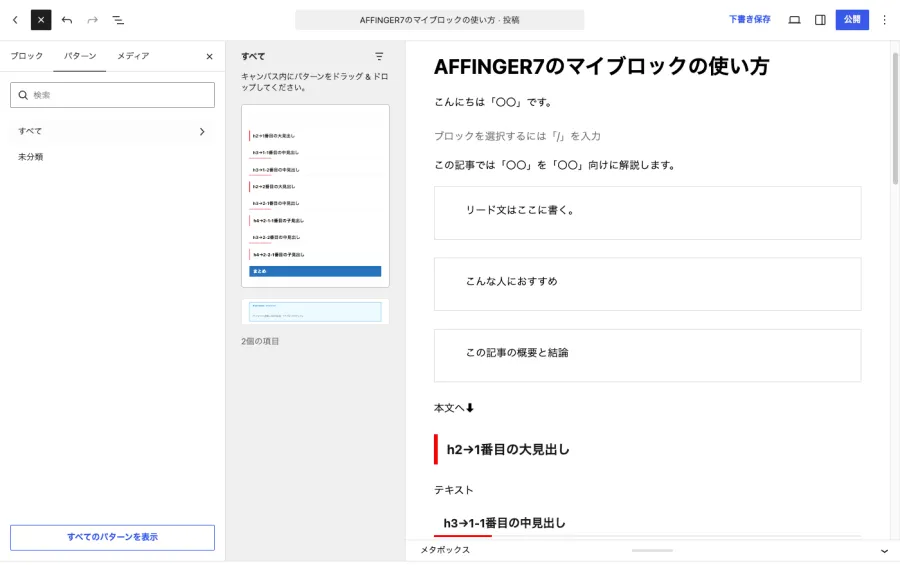
Task: Click the back arrow in top bar
Action: [15, 20]
